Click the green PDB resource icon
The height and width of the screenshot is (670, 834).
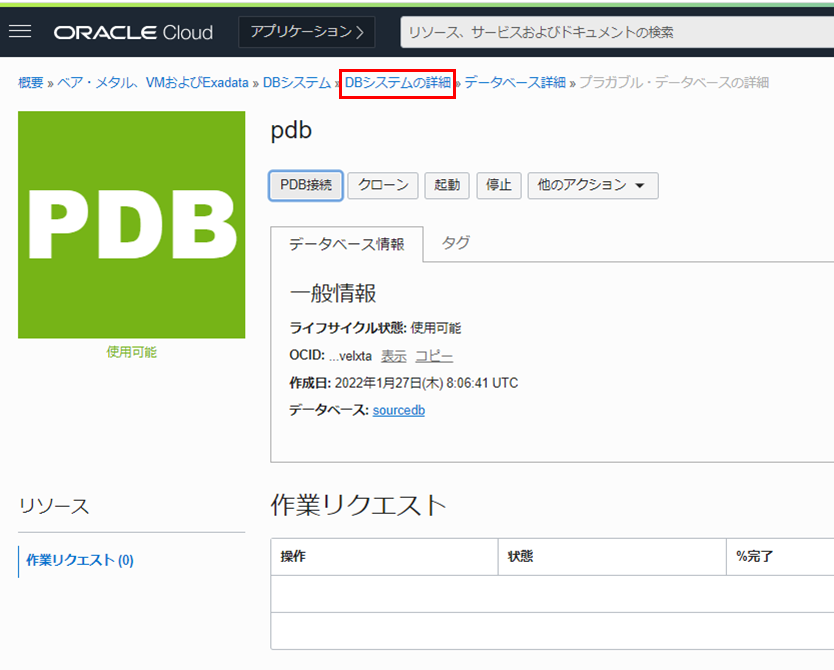131,225
